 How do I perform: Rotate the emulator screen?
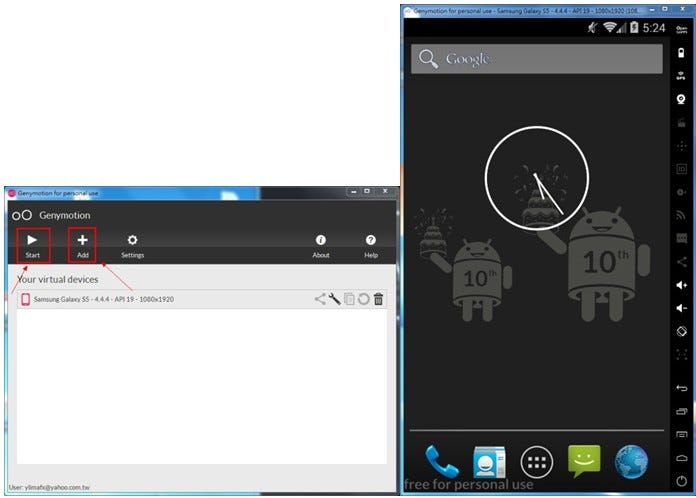(681, 331)
